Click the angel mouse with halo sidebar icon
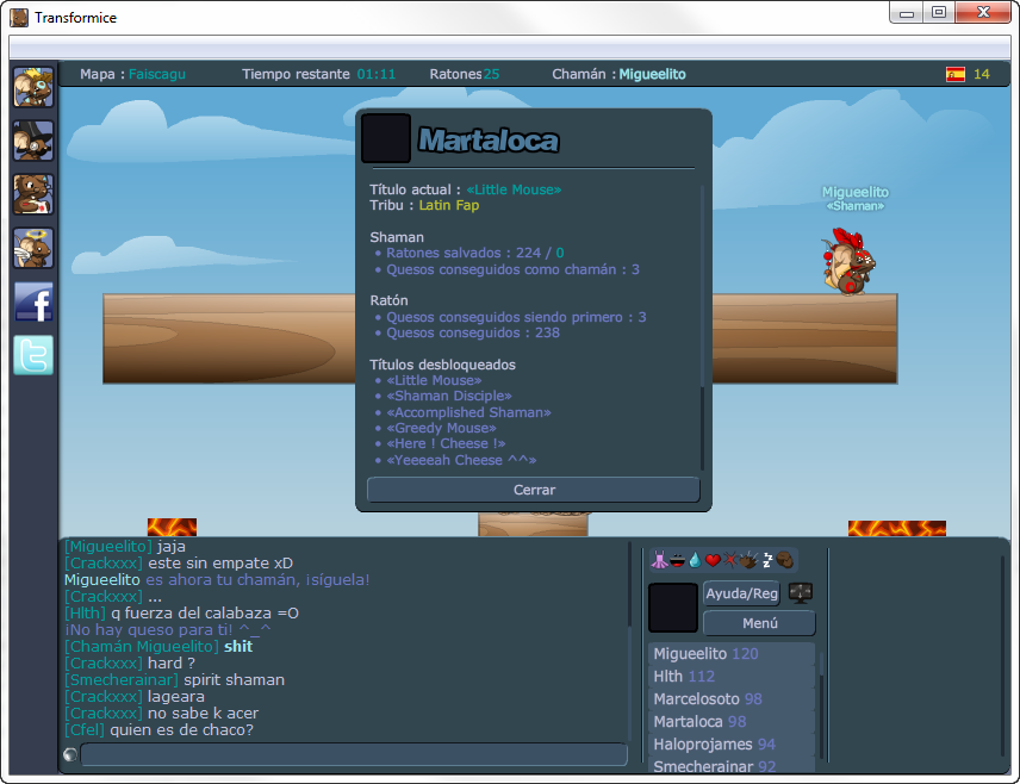This screenshot has width=1020, height=784. 33,248
